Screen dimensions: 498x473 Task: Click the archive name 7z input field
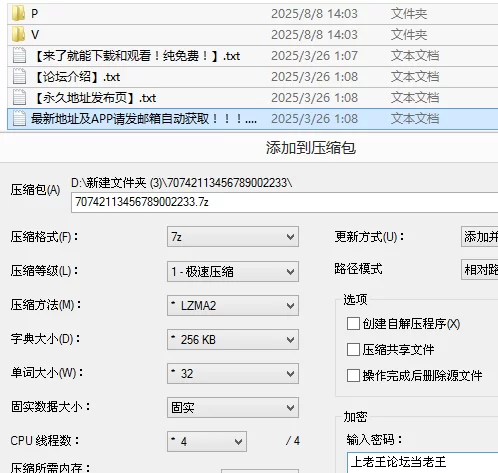coord(284,202)
